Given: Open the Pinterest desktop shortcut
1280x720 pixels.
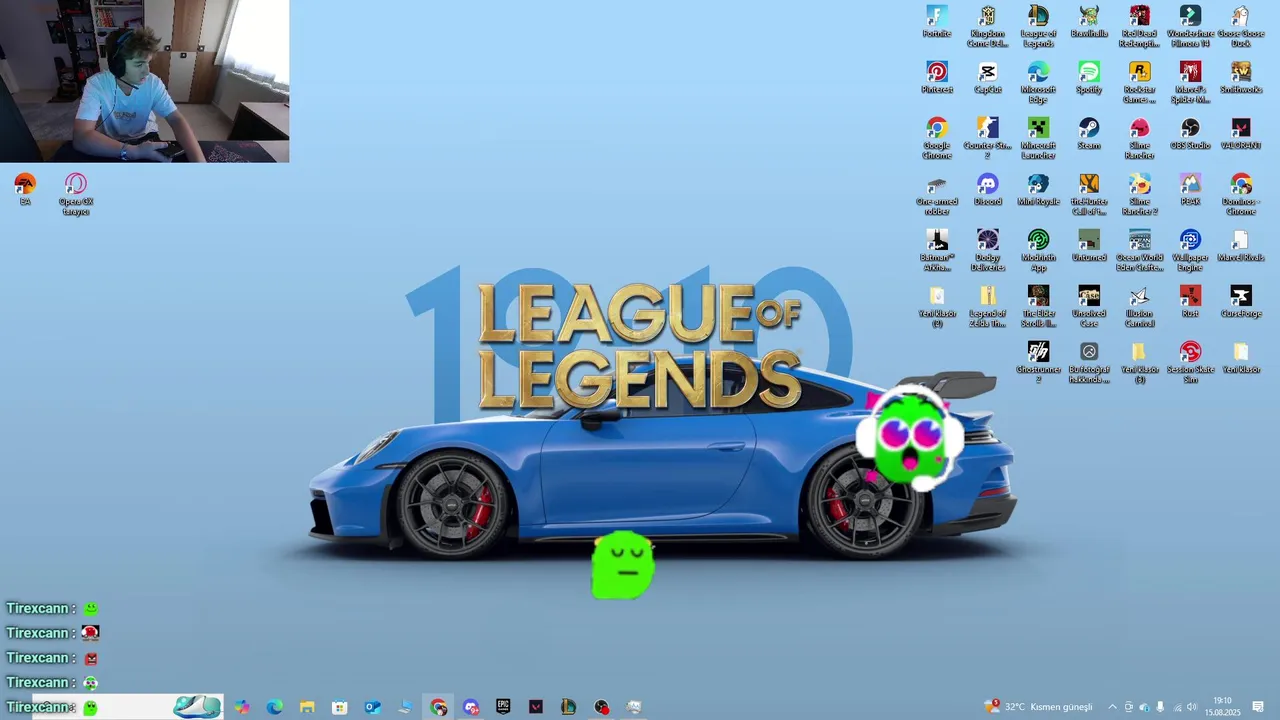Looking at the screenshot, I should coord(937,78).
